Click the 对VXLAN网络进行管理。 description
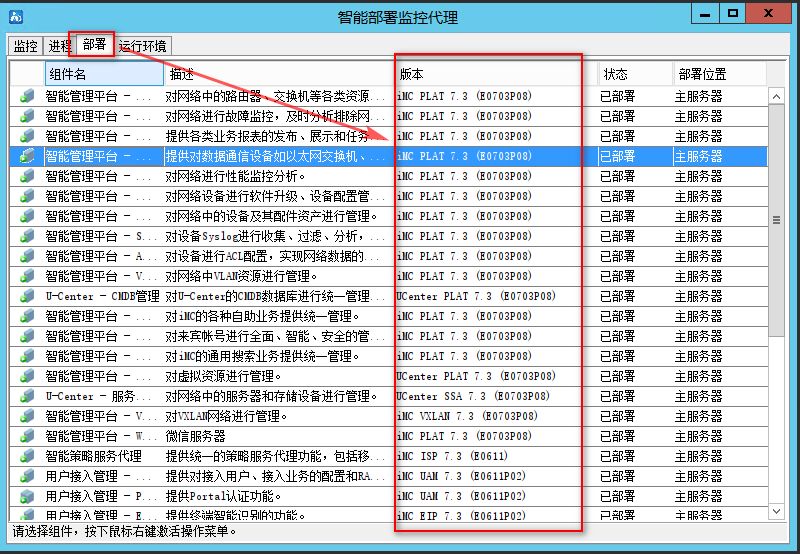The height and width of the screenshot is (554, 800). [x=227, y=416]
